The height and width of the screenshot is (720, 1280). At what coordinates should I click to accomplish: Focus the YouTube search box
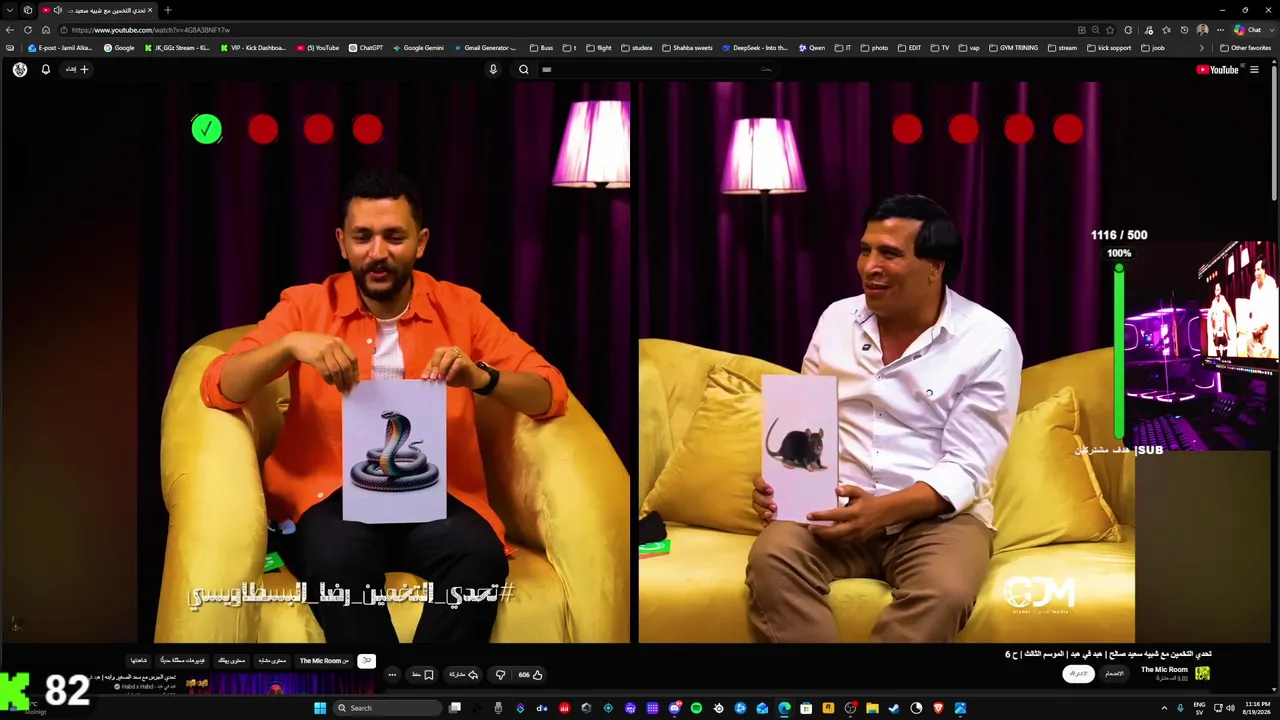[x=660, y=70]
